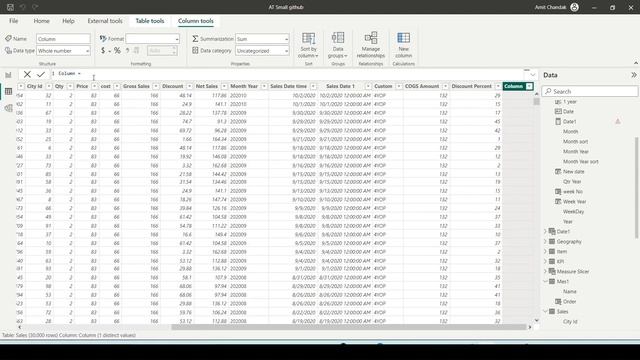Viewport: 640px width, 360px height.
Task: Click horizontal scrollbar of data table
Action: (349, 327)
